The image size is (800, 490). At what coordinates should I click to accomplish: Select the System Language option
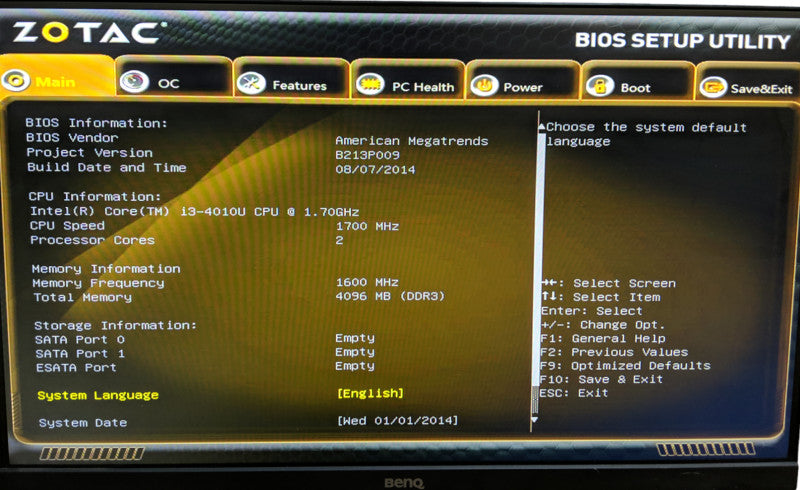[x=98, y=396]
